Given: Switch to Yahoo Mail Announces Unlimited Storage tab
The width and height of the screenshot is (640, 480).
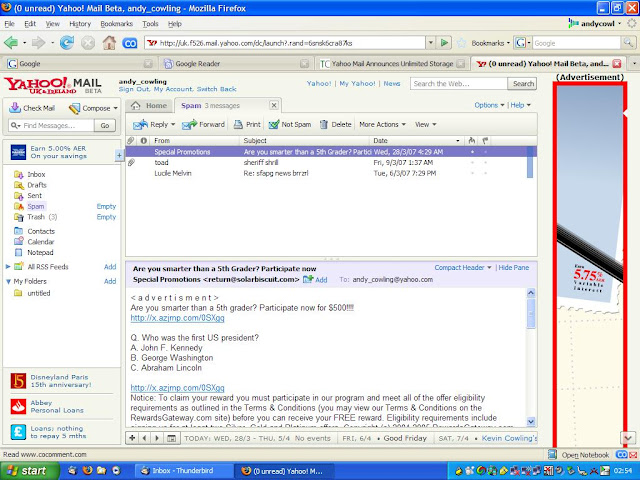Looking at the screenshot, I should (x=392, y=64).
